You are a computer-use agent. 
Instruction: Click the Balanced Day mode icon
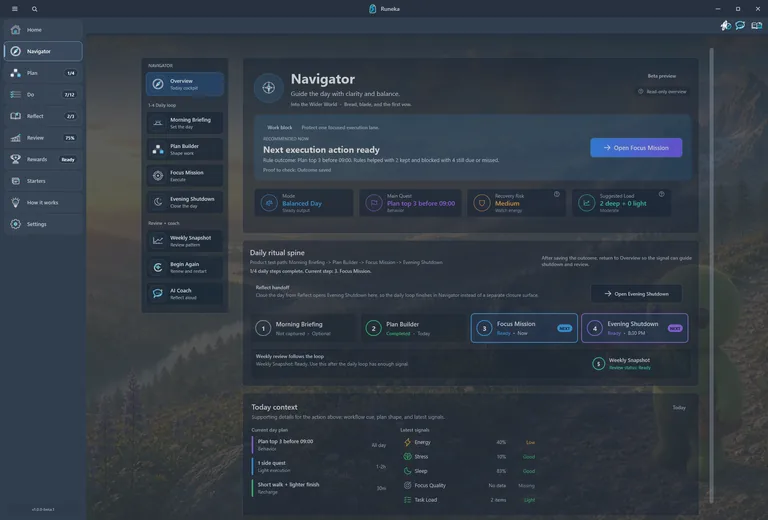pos(269,203)
